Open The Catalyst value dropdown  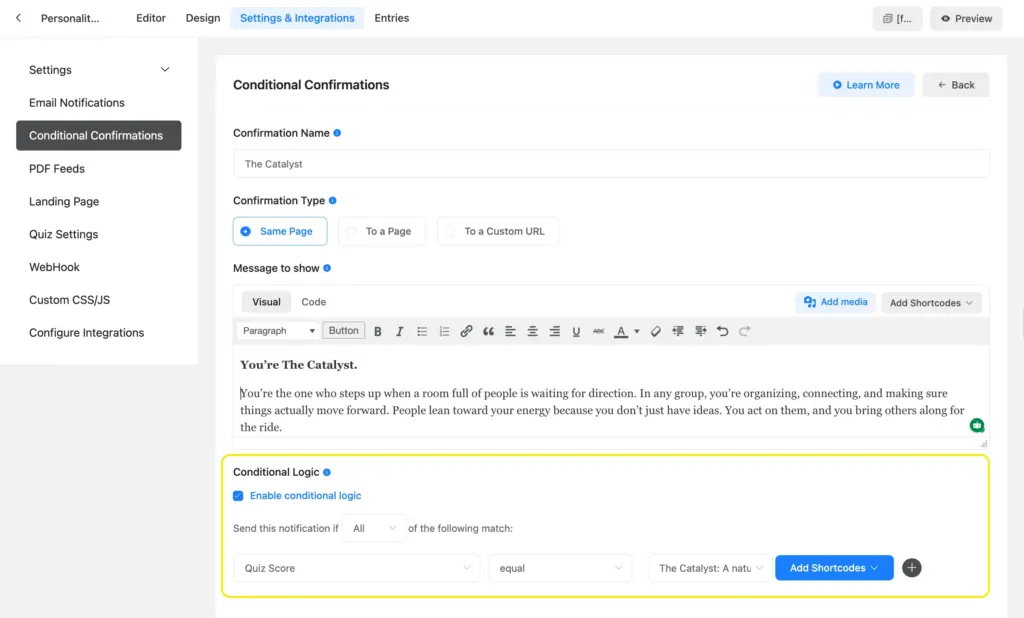pyautogui.click(x=710, y=568)
